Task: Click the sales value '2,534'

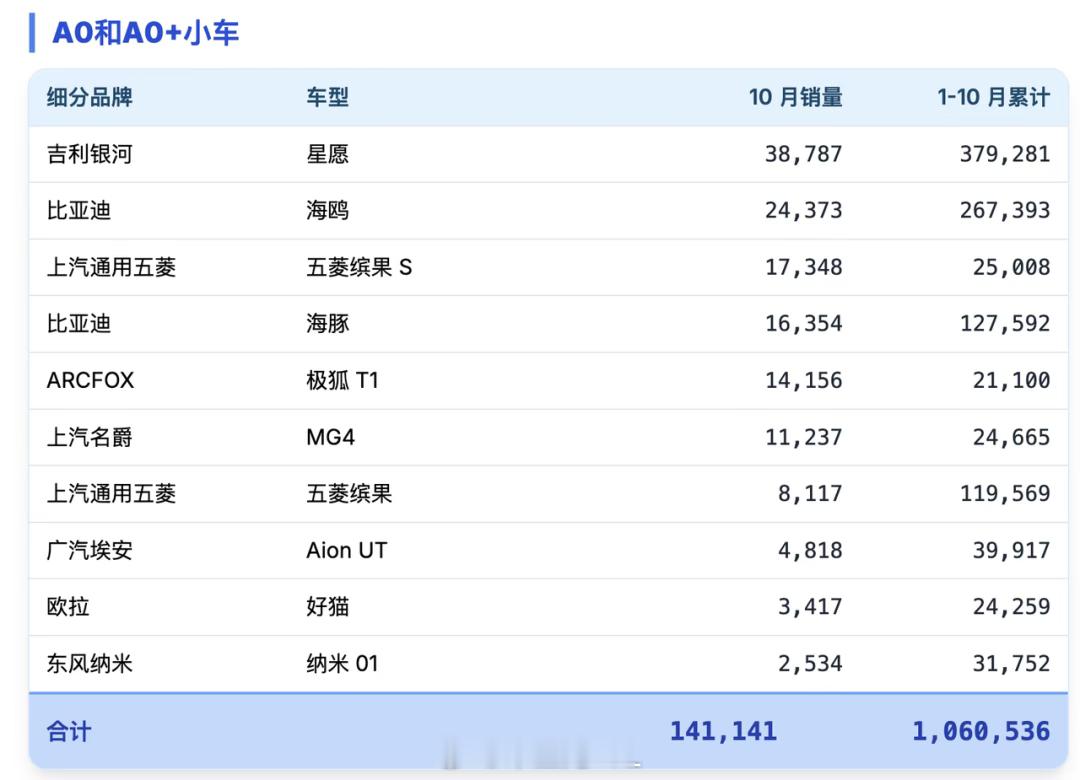Action: coord(809,664)
